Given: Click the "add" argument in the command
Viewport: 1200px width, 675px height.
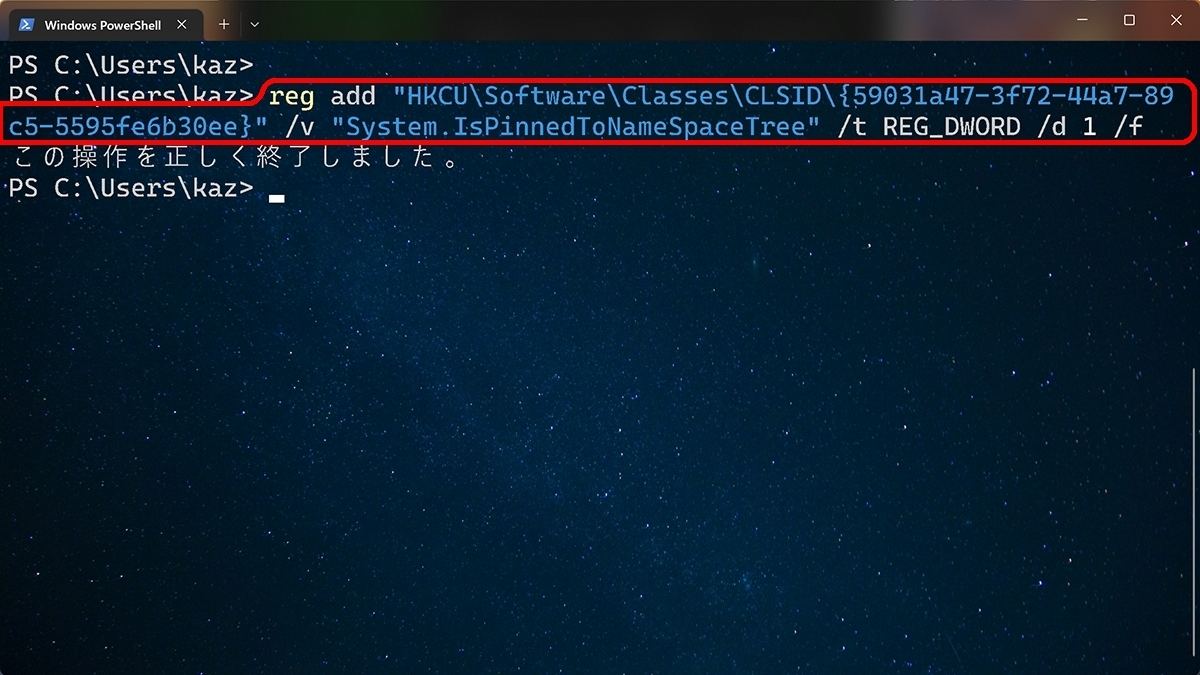Looking at the screenshot, I should [x=354, y=96].
